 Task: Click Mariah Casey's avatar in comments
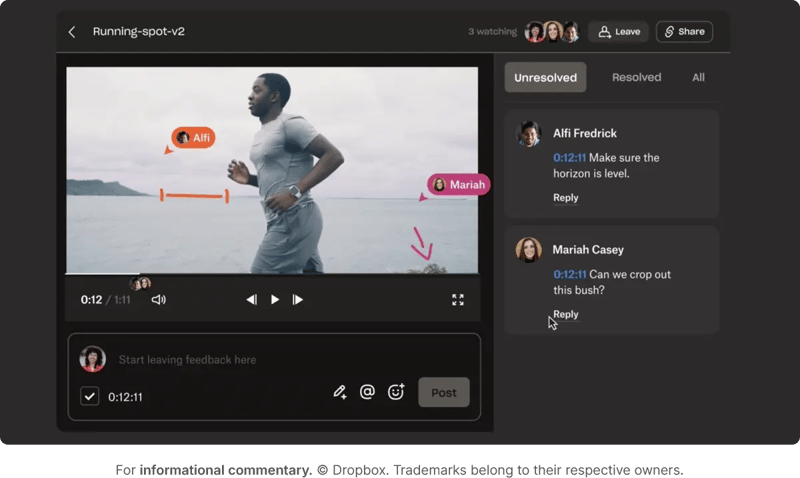[529, 250]
